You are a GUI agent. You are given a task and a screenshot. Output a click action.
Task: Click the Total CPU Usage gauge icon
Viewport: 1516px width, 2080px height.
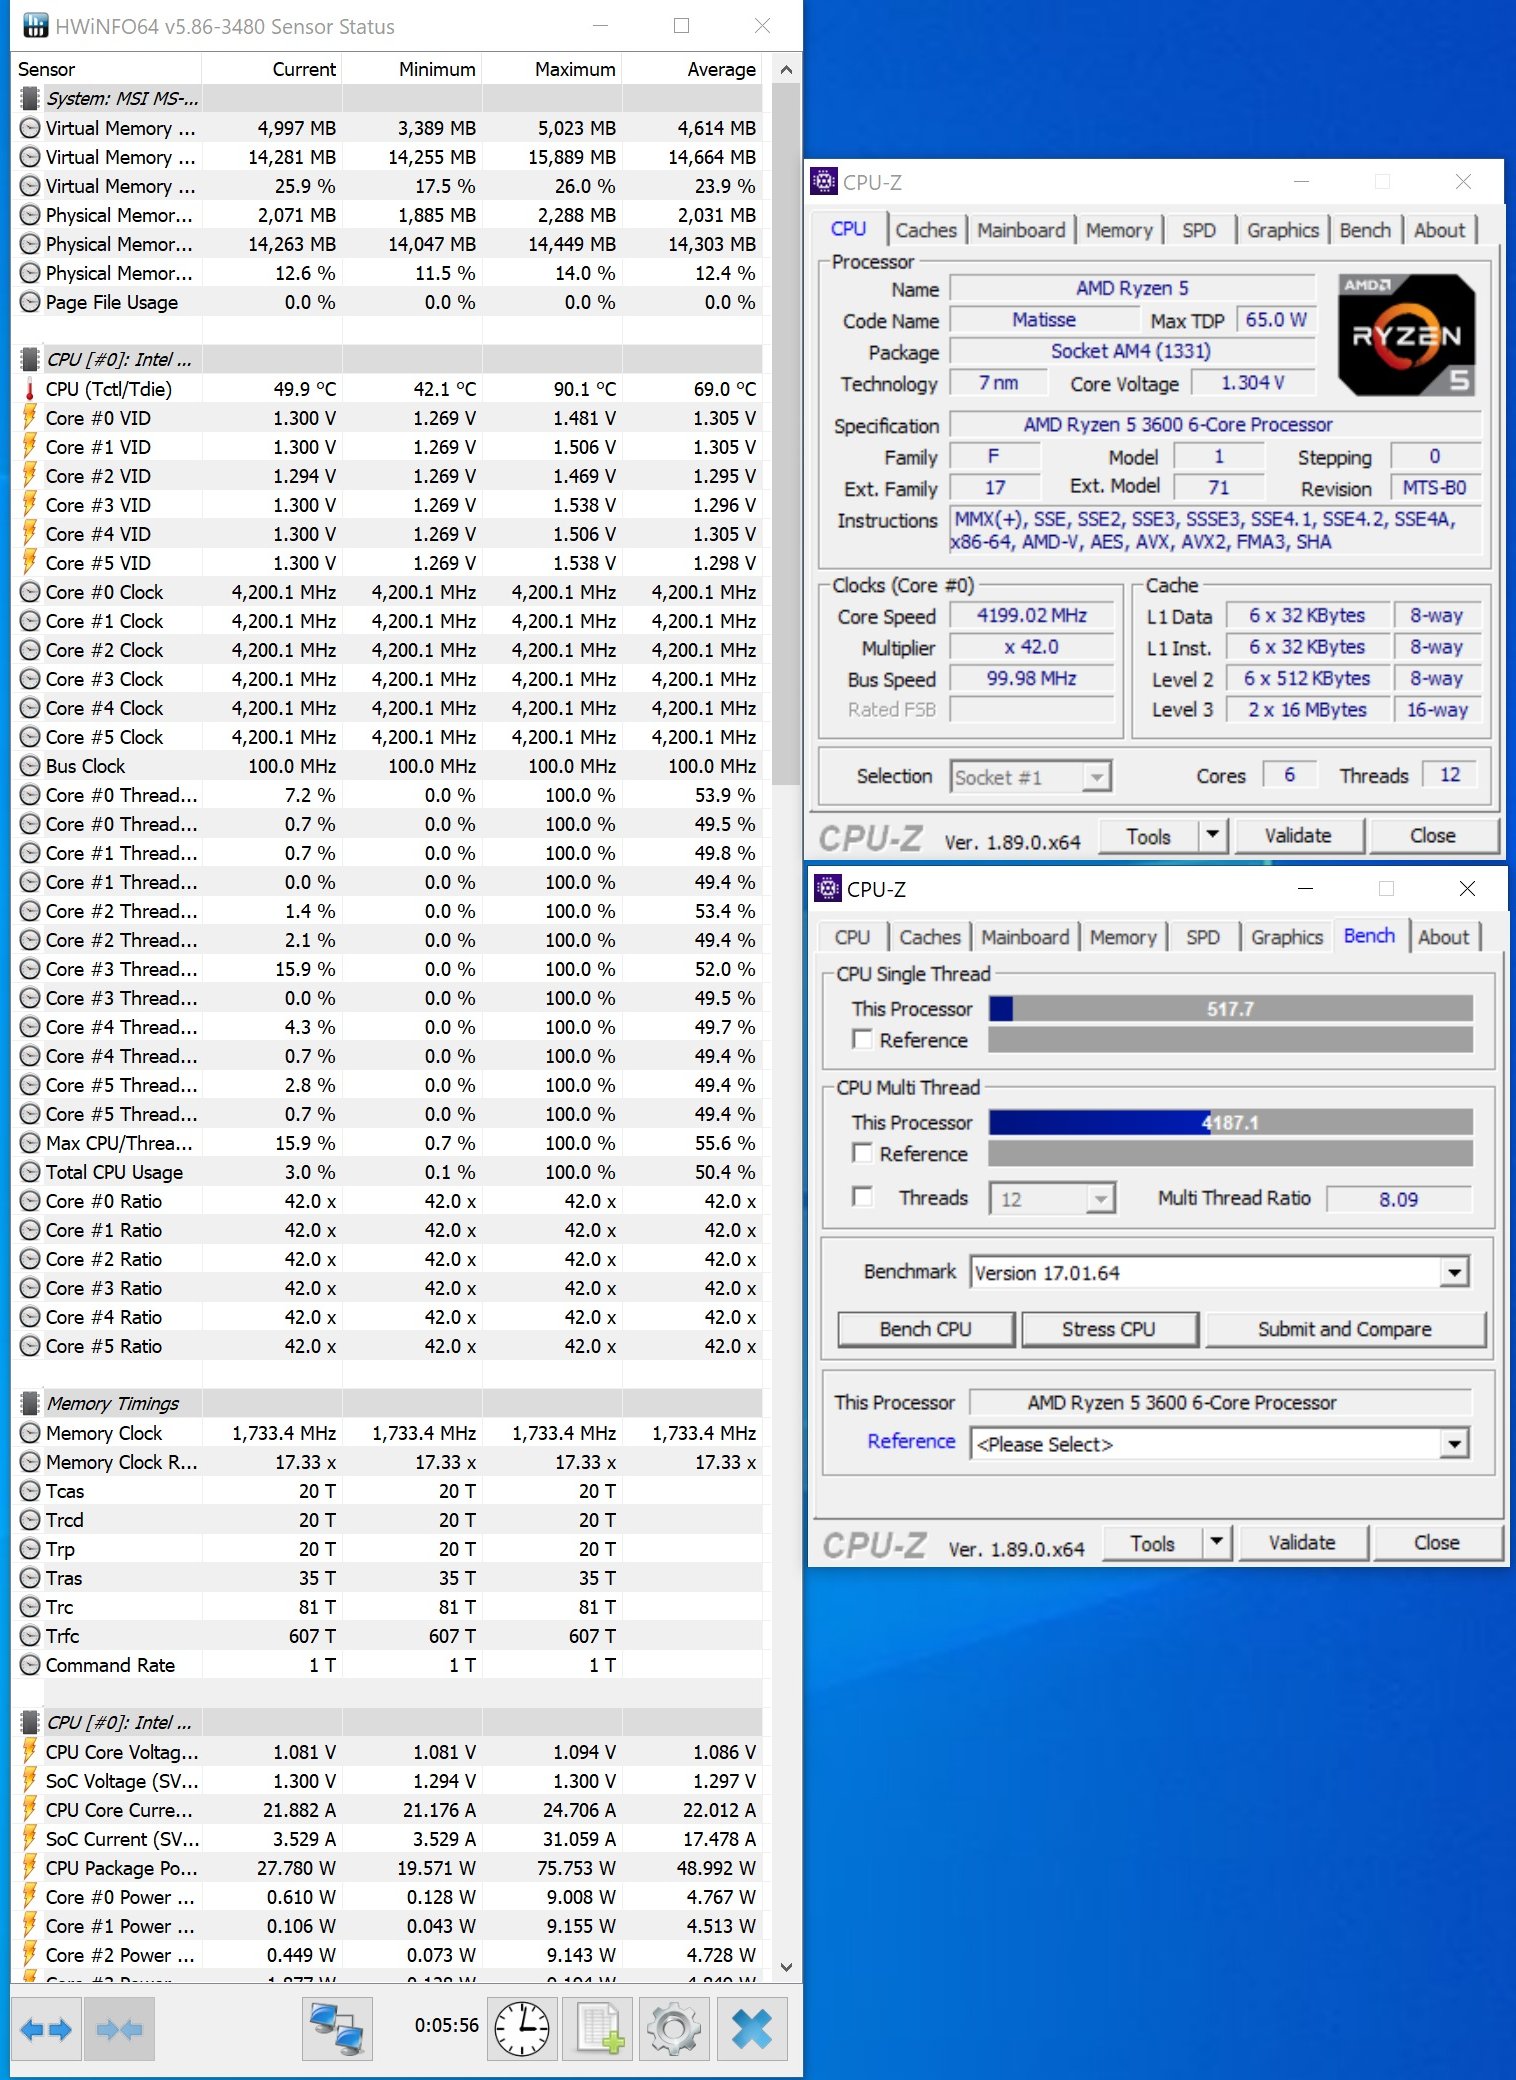(x=30, y=1172)
